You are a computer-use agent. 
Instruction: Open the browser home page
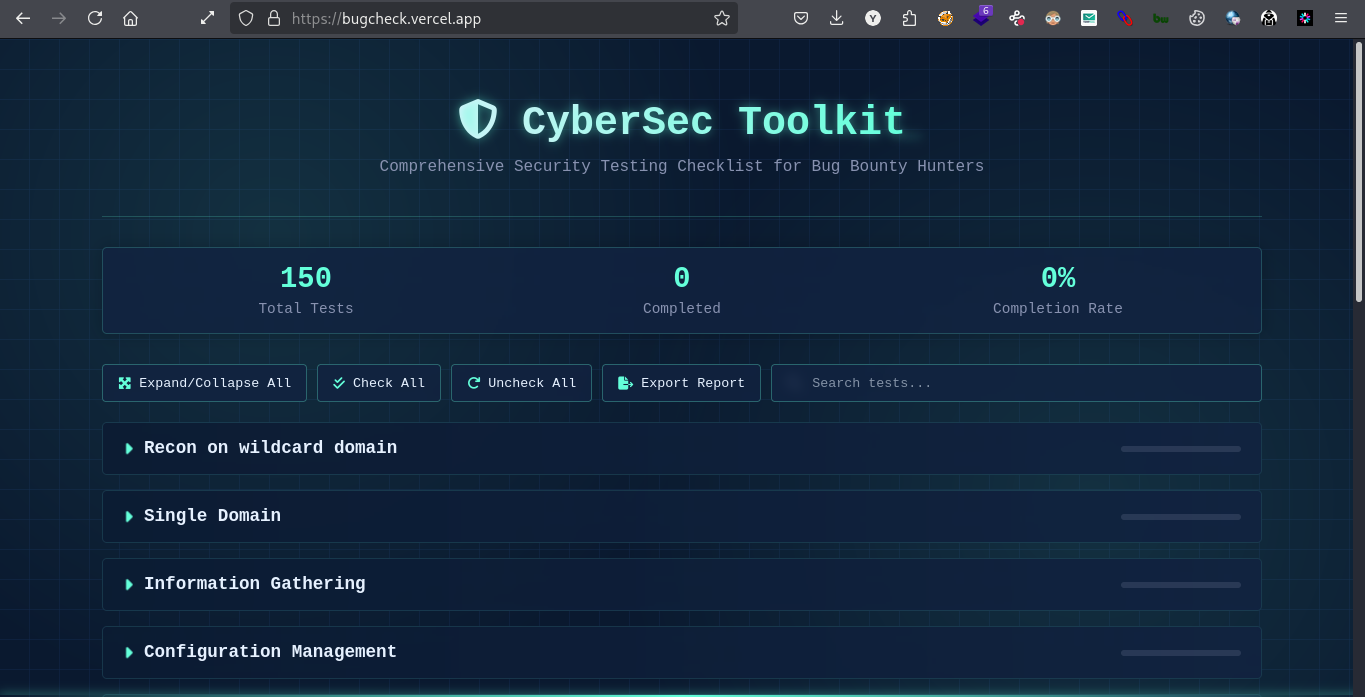130,18
